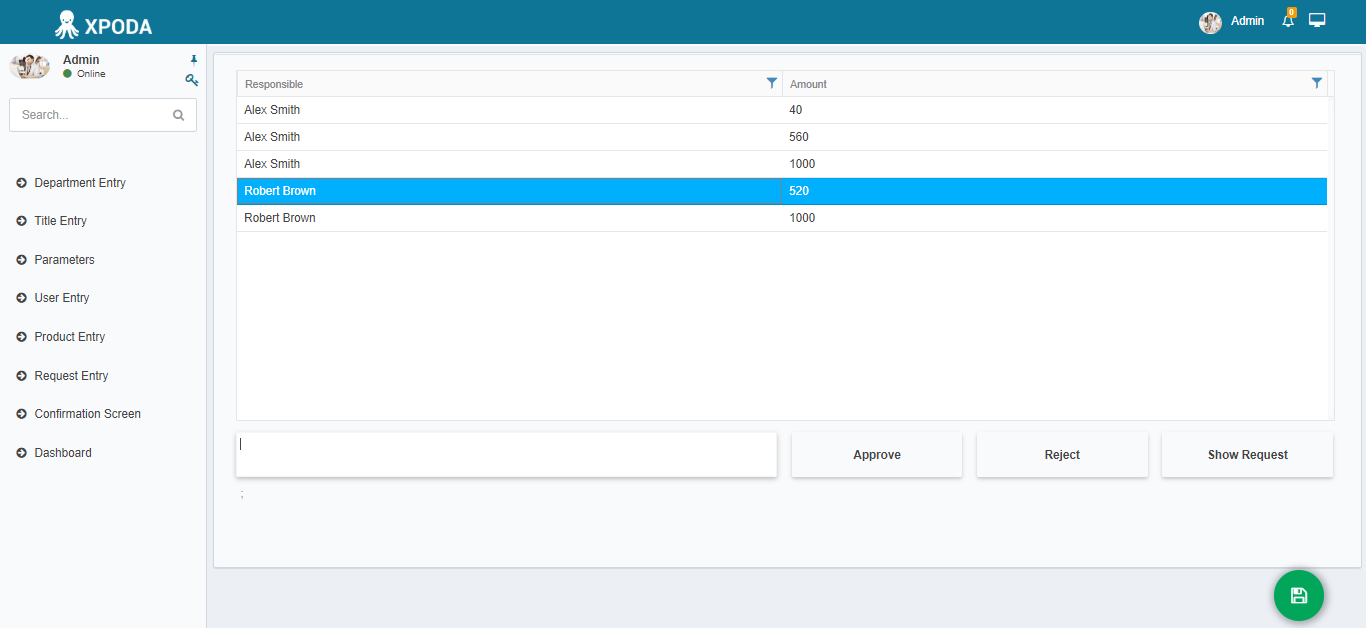Viewport: 1366px width, 628px height.
Task: Click the monitor icon in header
Action: tap(1317, 20)
